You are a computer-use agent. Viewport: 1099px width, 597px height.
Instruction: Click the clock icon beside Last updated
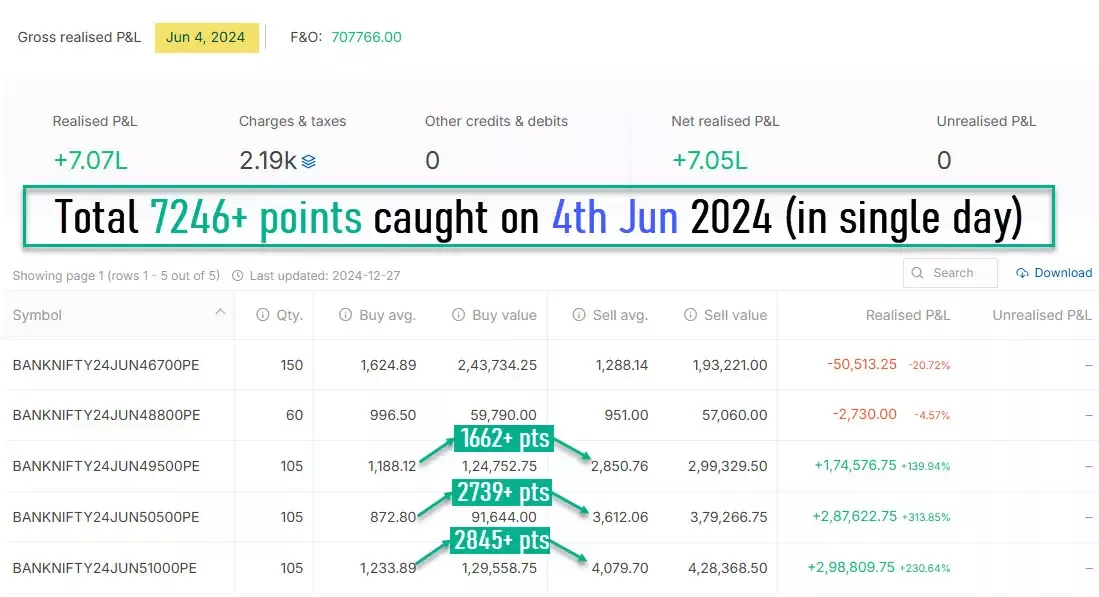point(237,275)
